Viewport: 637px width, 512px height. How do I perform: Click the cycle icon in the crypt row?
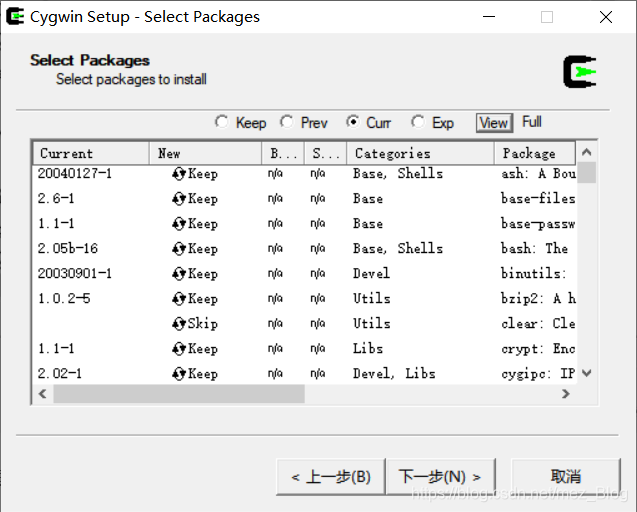(179, 349)
